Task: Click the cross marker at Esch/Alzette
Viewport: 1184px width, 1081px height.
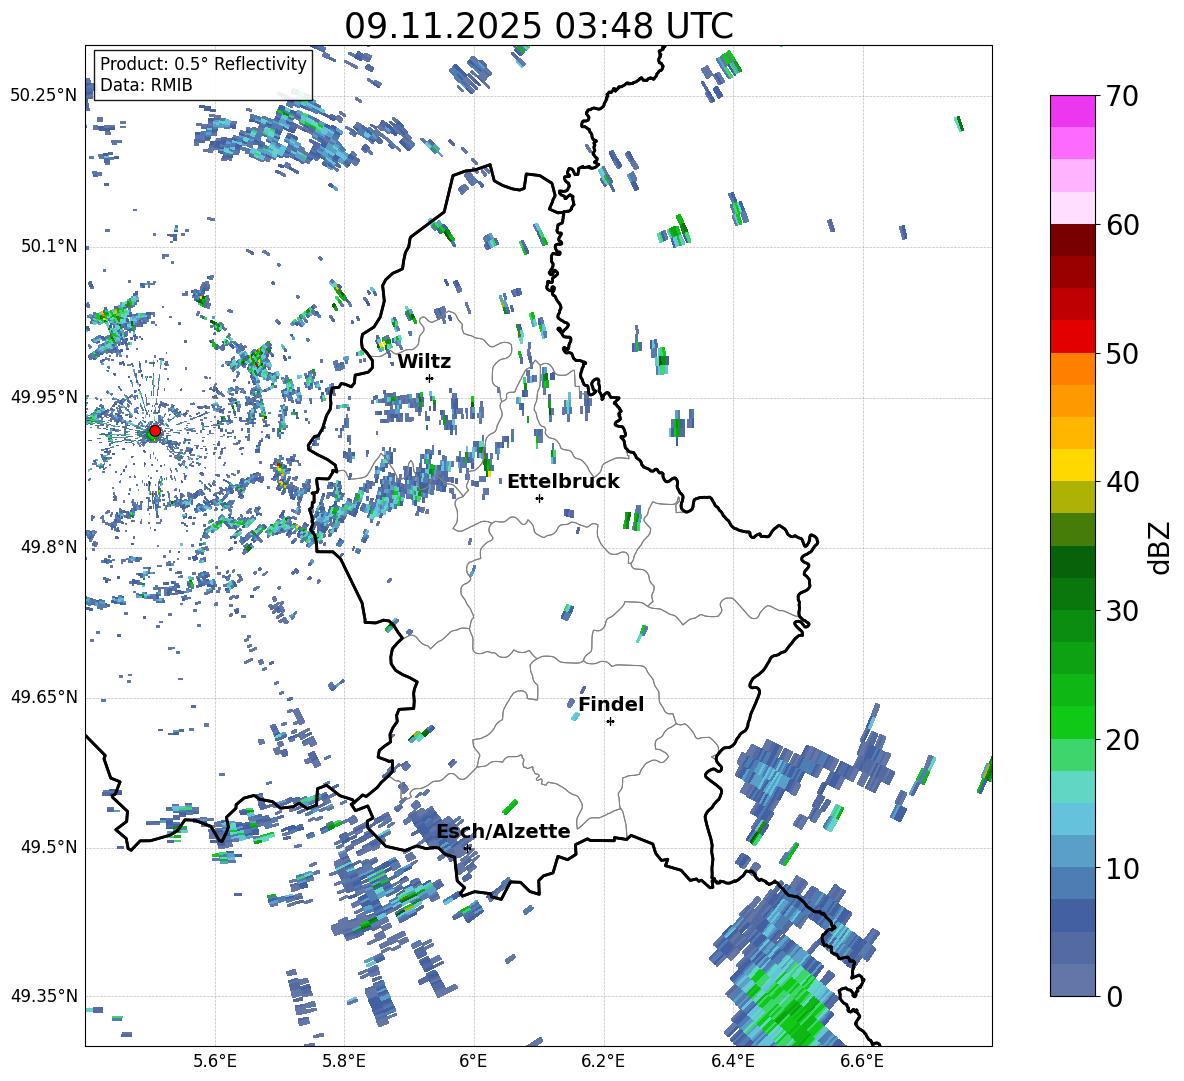Action: [x=467, y=848]
